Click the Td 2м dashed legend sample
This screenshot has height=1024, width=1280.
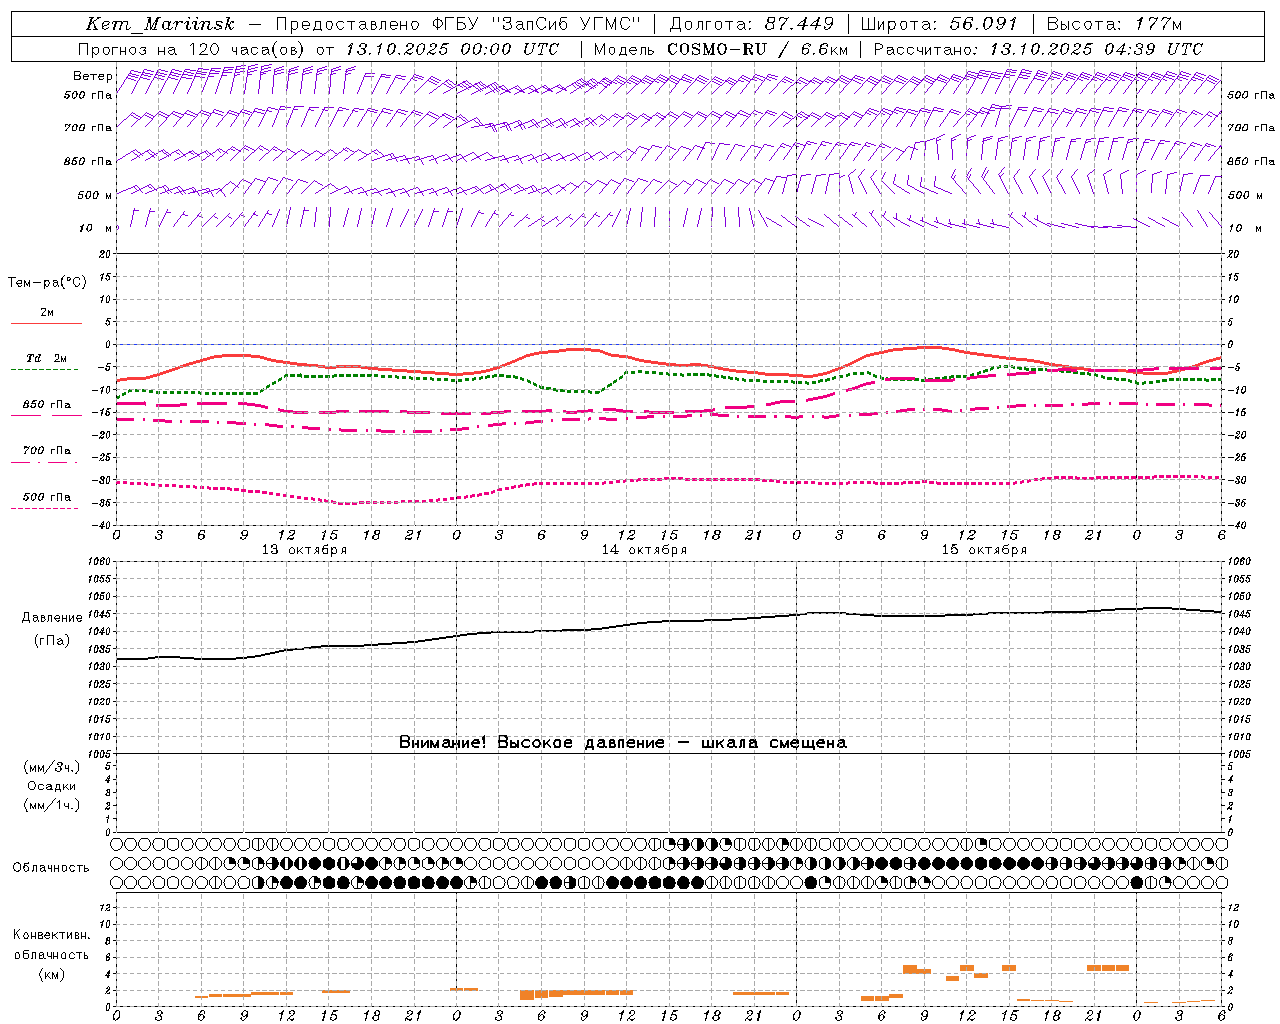pyautogui.click(x=46, y=370)
